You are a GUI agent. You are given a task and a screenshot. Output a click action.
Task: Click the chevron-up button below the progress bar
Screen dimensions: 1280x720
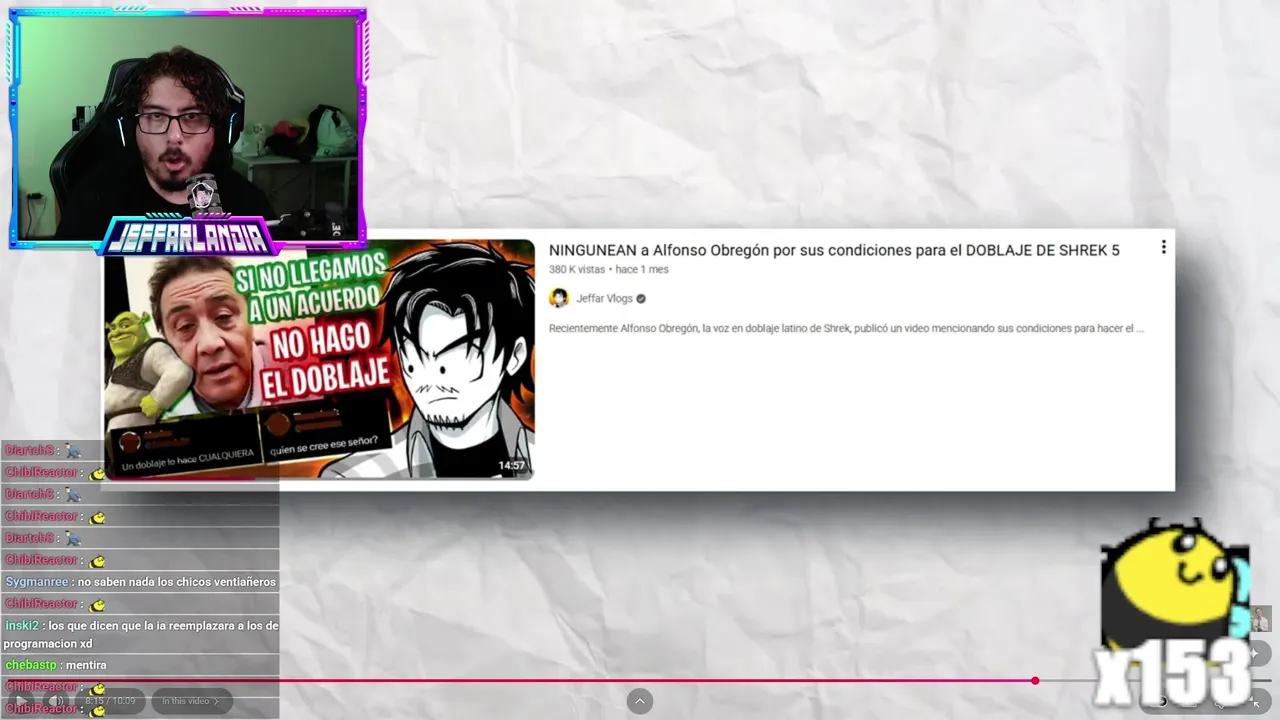(640, 701)
